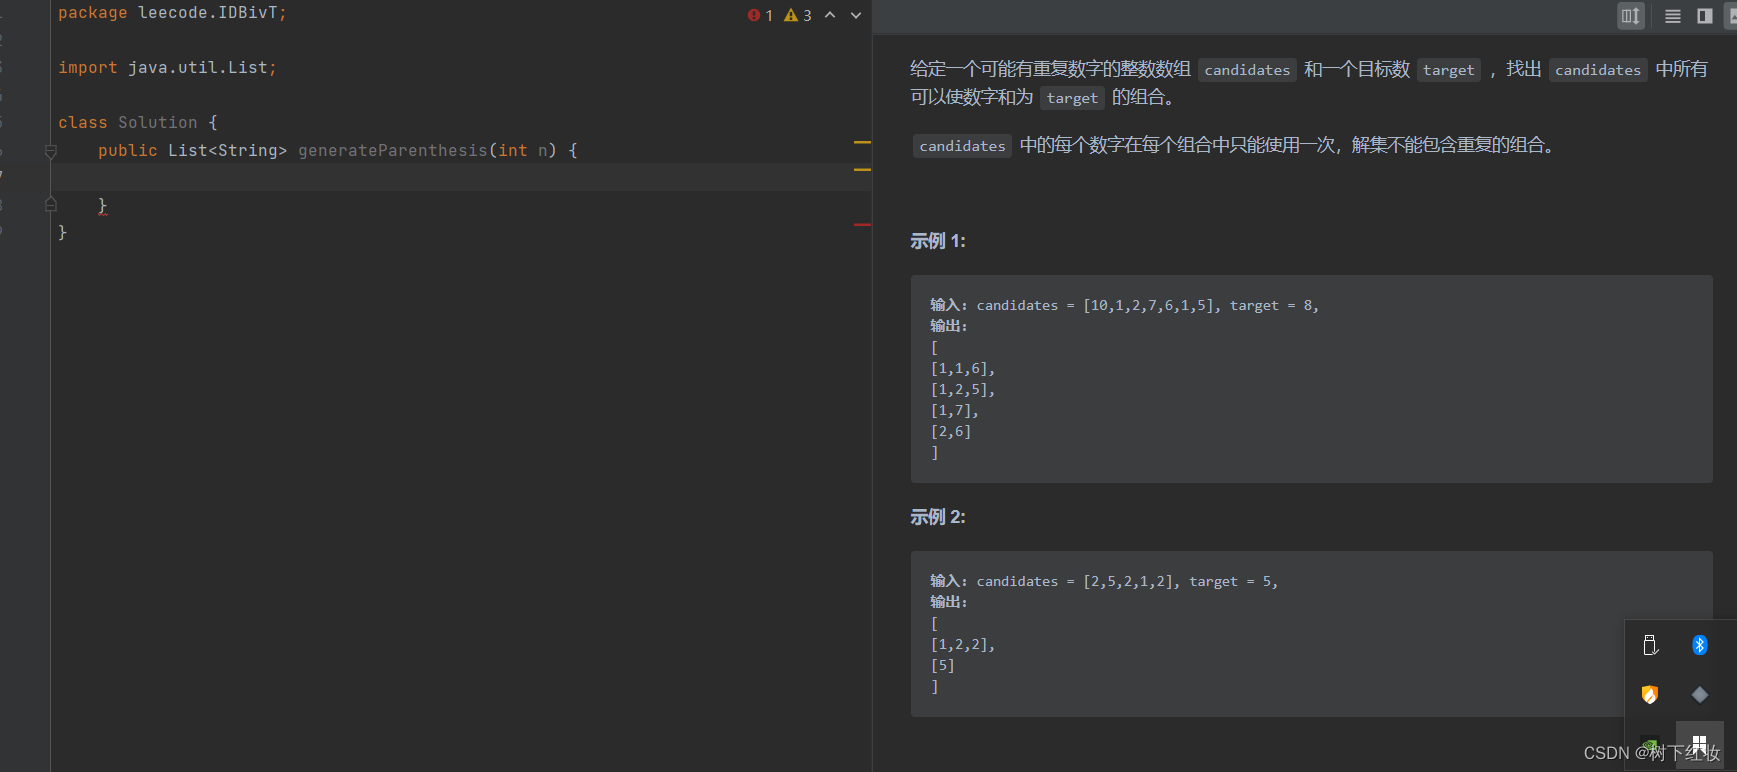Click the white four-squares tray icon

click(x=1700, y=745)
